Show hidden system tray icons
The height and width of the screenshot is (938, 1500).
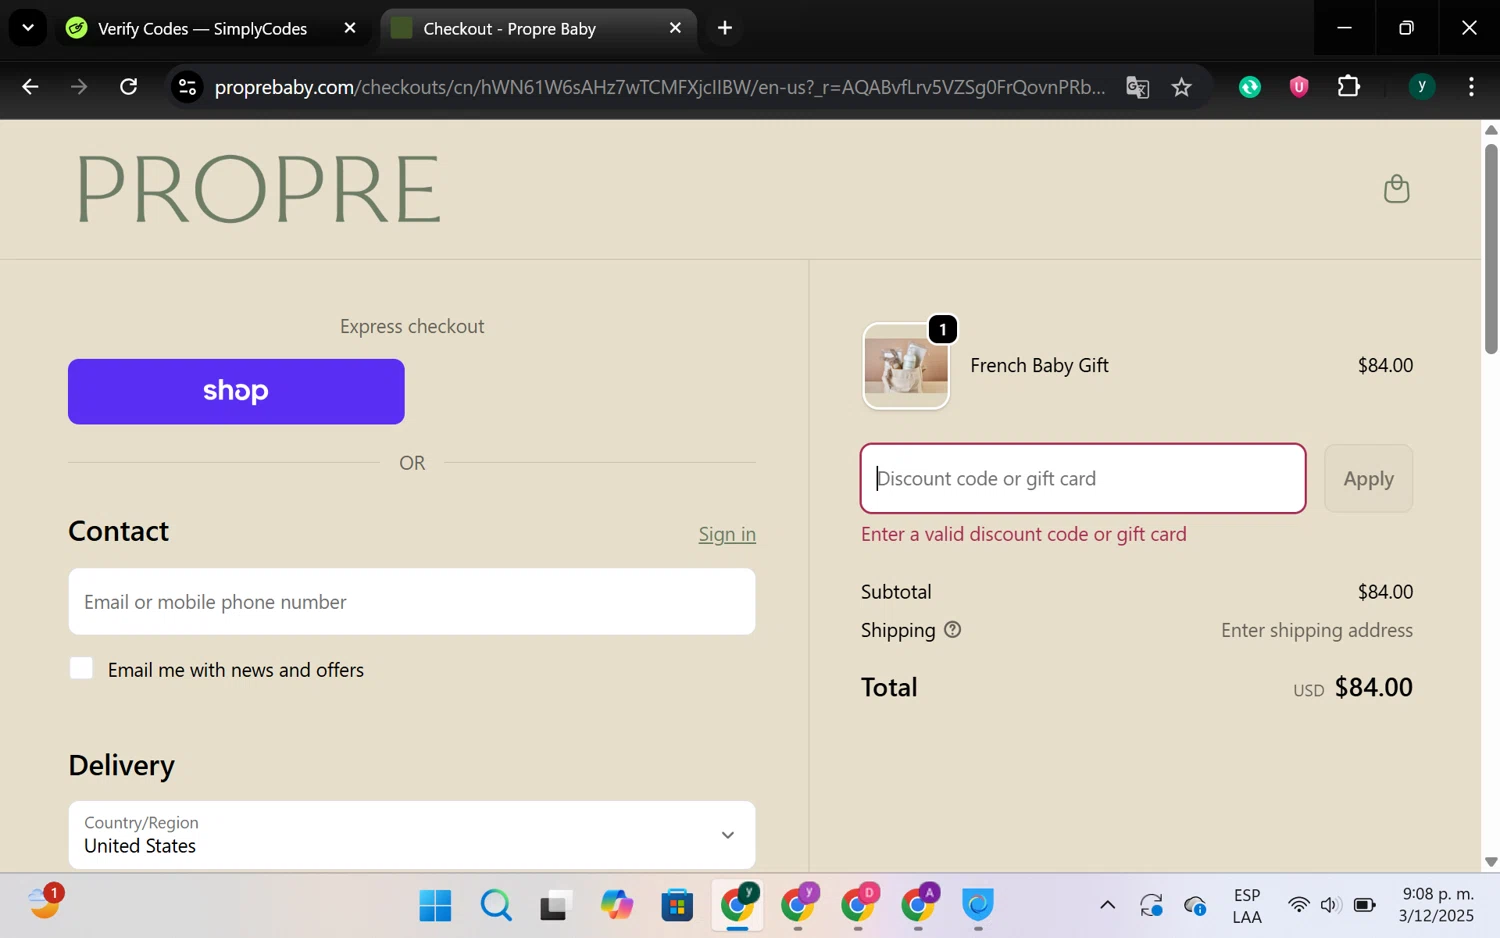tap(1107, 905)
